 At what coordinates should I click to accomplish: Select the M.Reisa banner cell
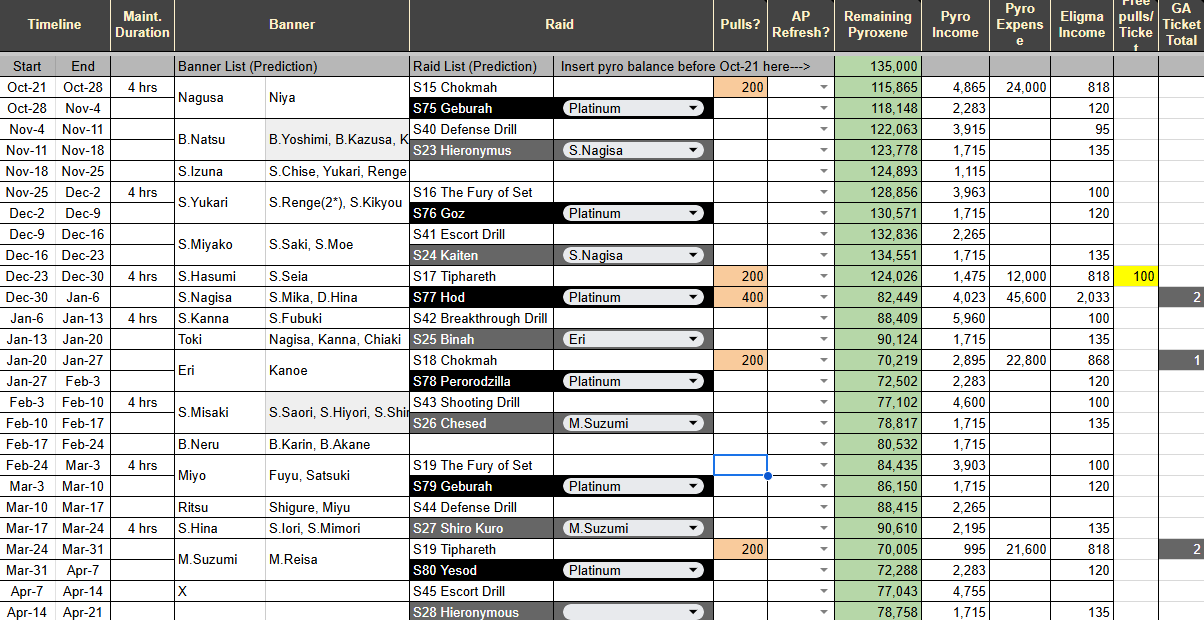(337, 559)
